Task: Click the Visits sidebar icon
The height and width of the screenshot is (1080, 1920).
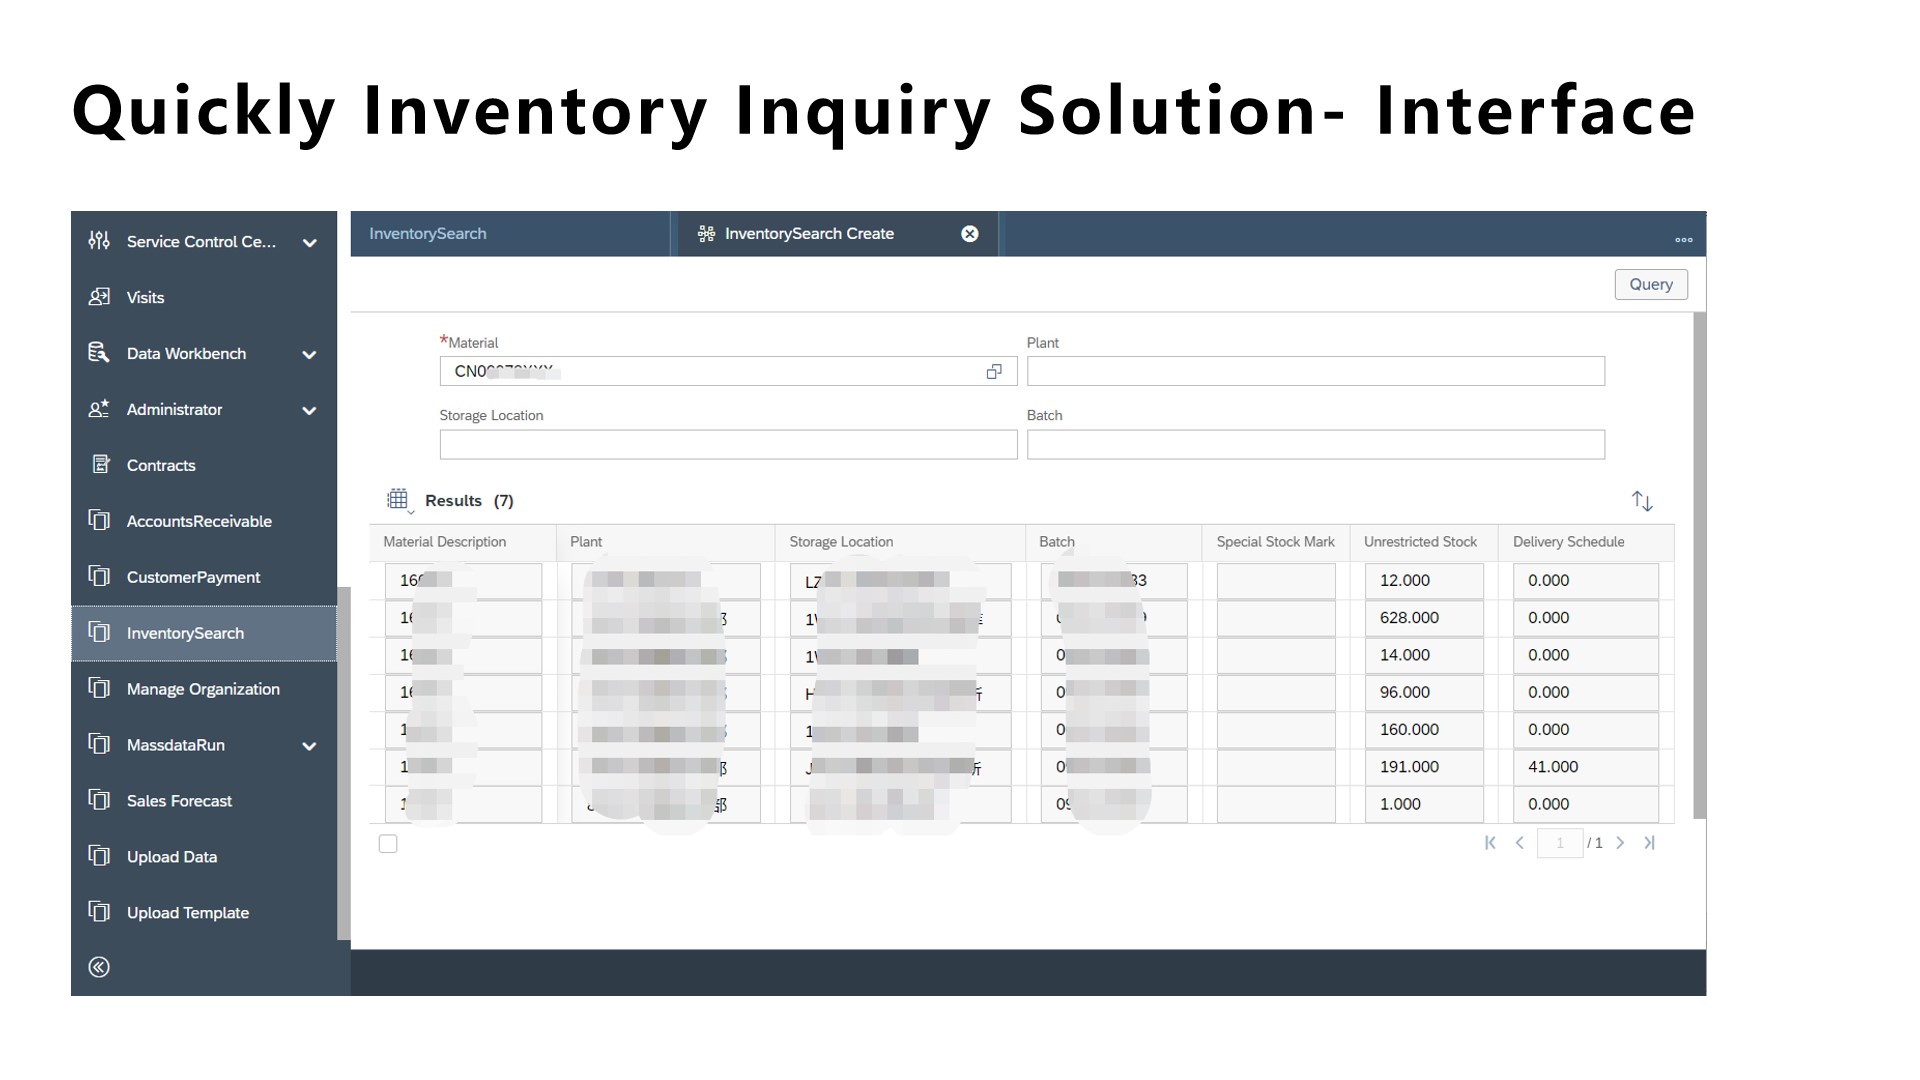Action: pyautogui.click(x=99, y=297)
